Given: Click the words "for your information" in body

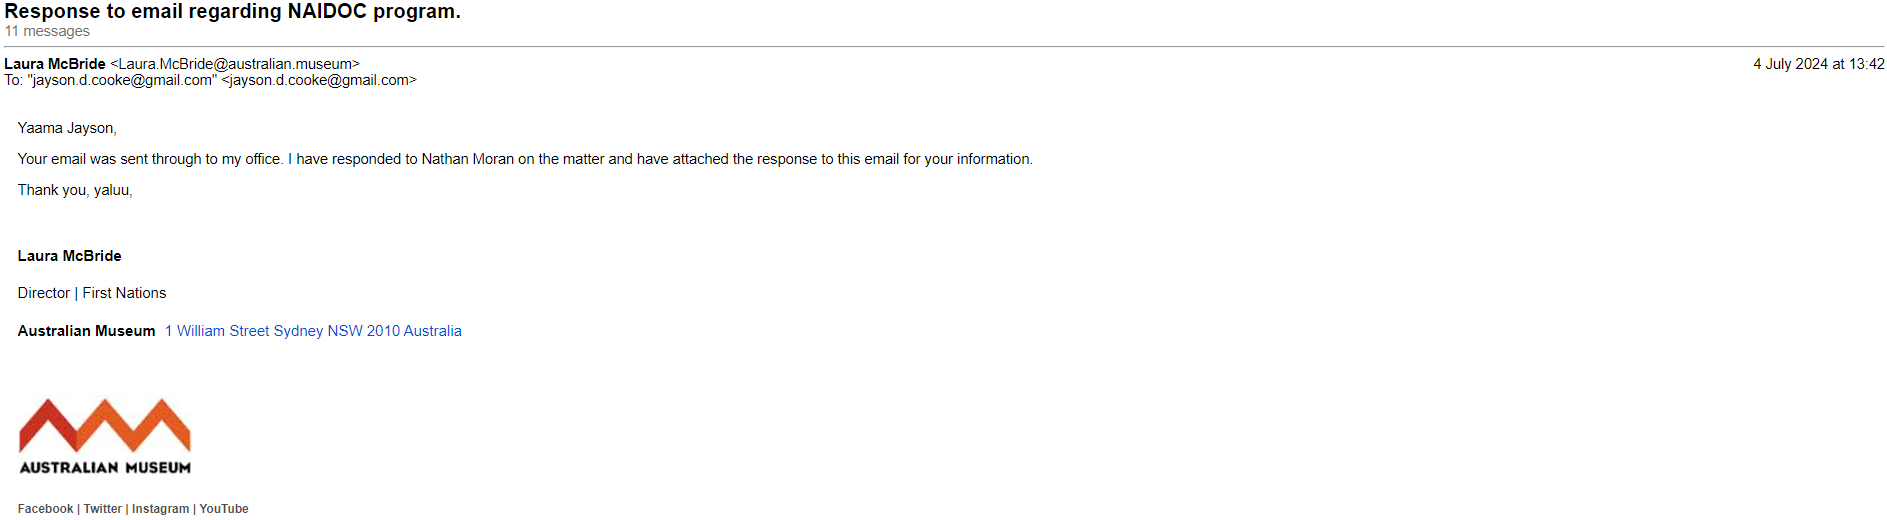Looking at the screenshot, I should coord(967,159).
